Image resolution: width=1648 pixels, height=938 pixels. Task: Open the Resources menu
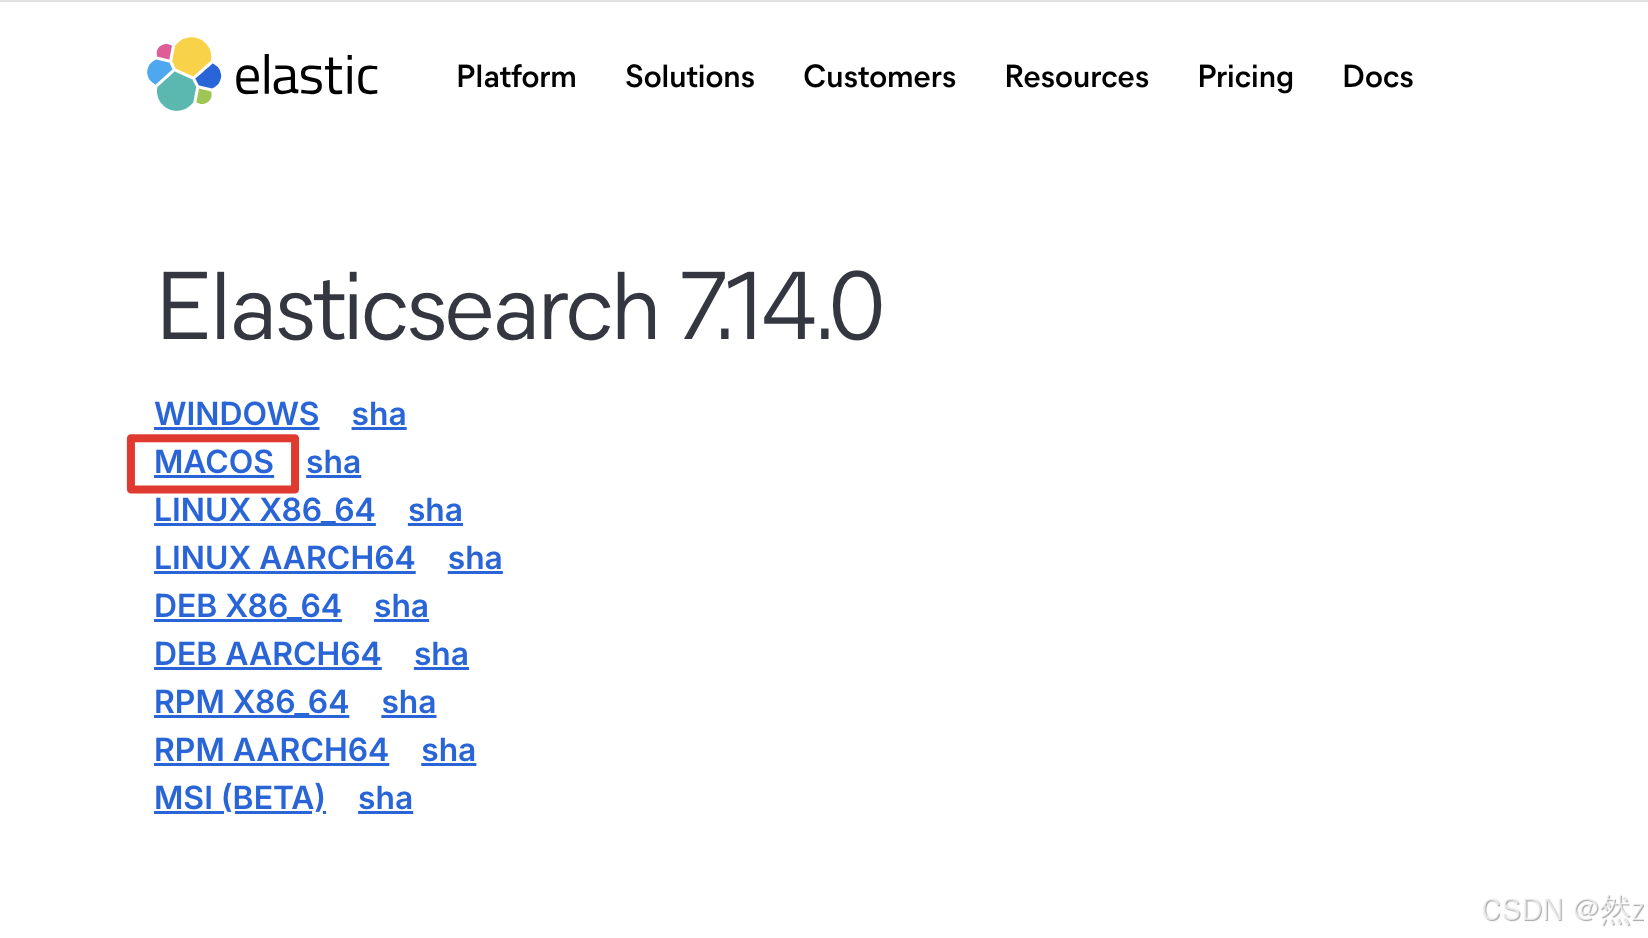point(1077,77)
